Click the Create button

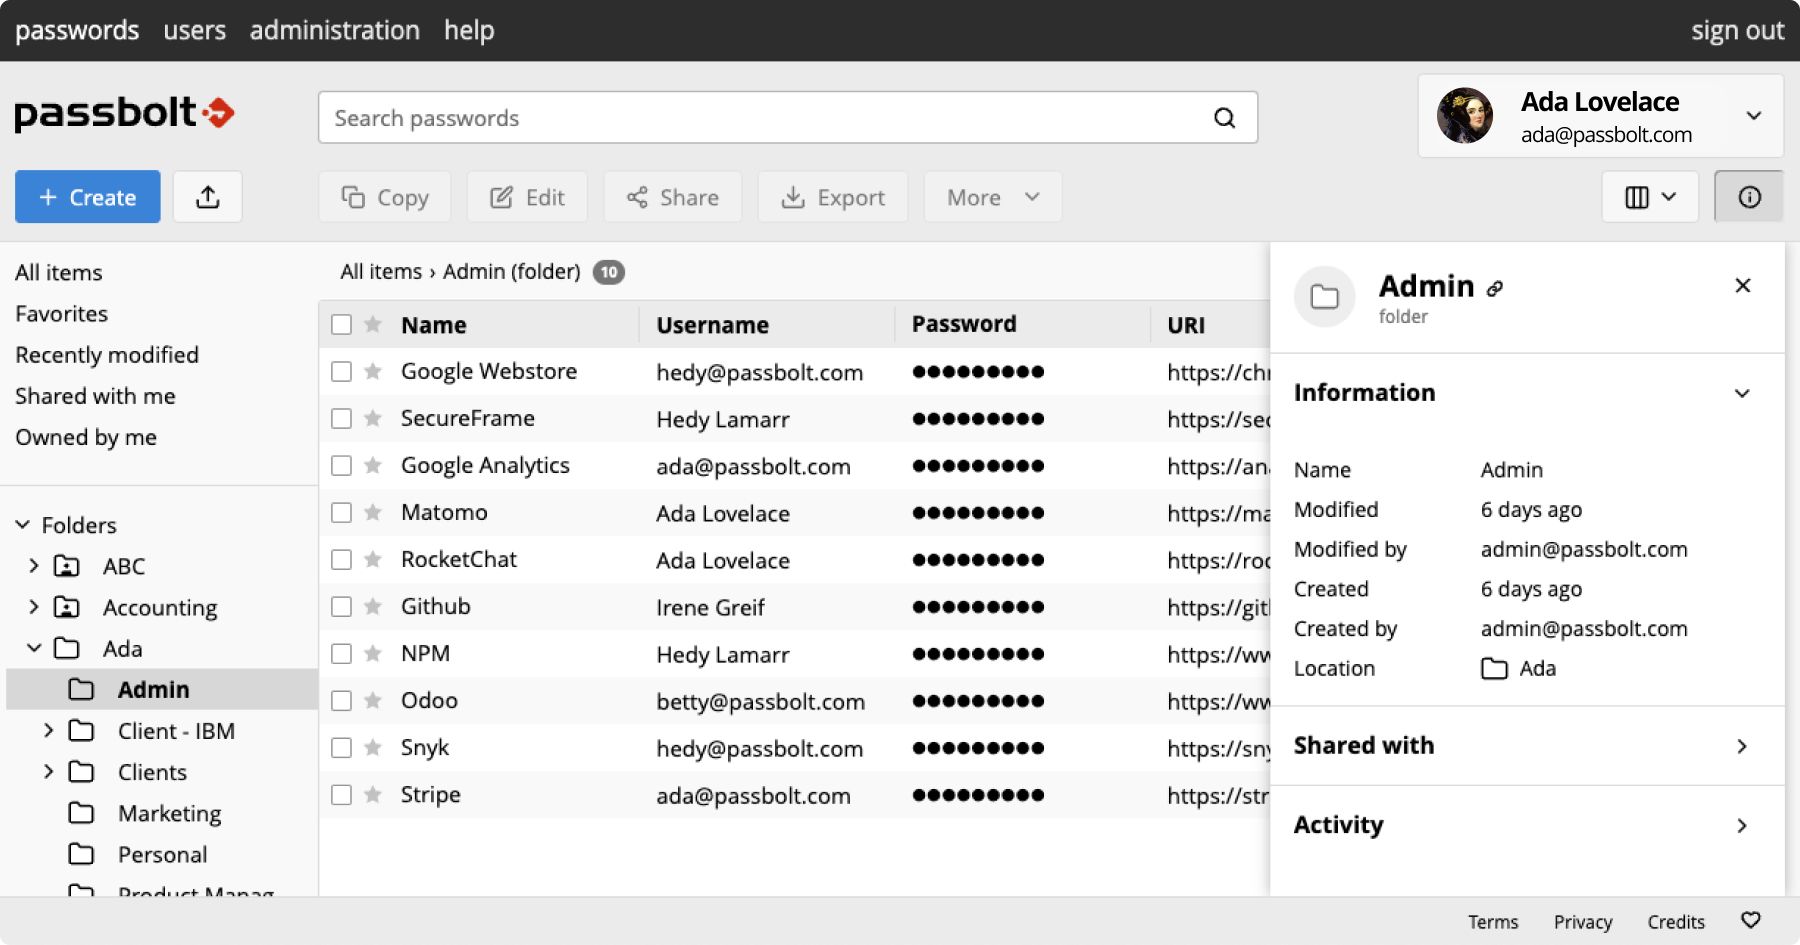pos(87,197)
